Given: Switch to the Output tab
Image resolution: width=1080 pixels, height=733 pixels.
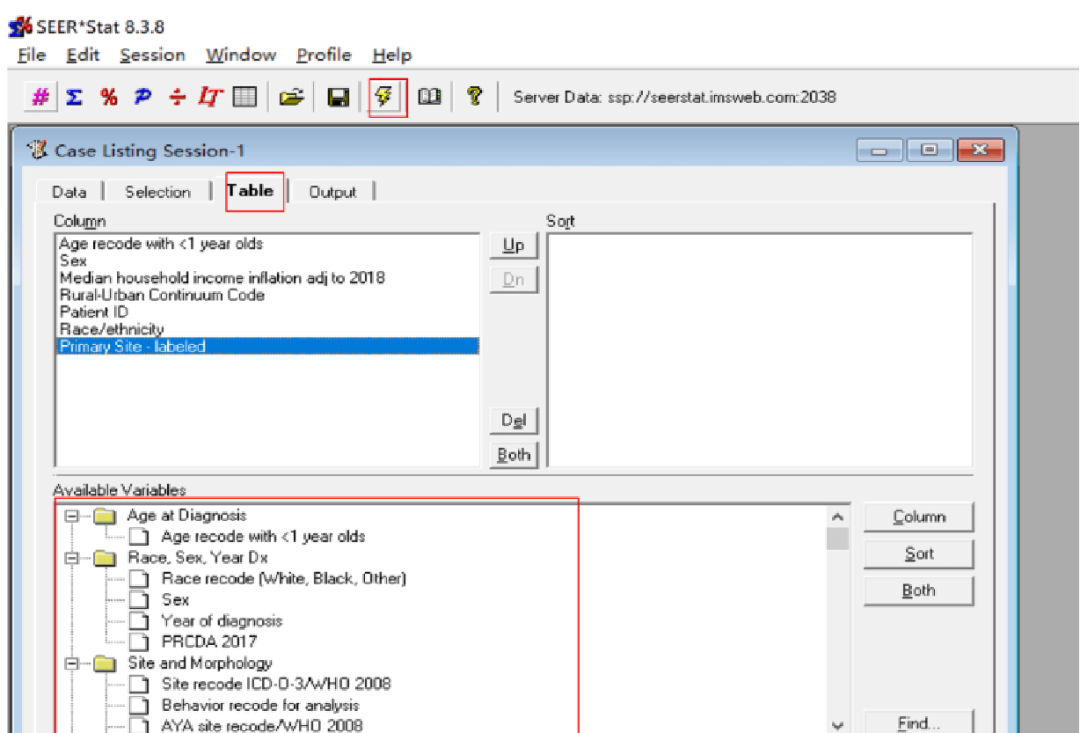Looking at the screenshot, I should click(332, 192).
